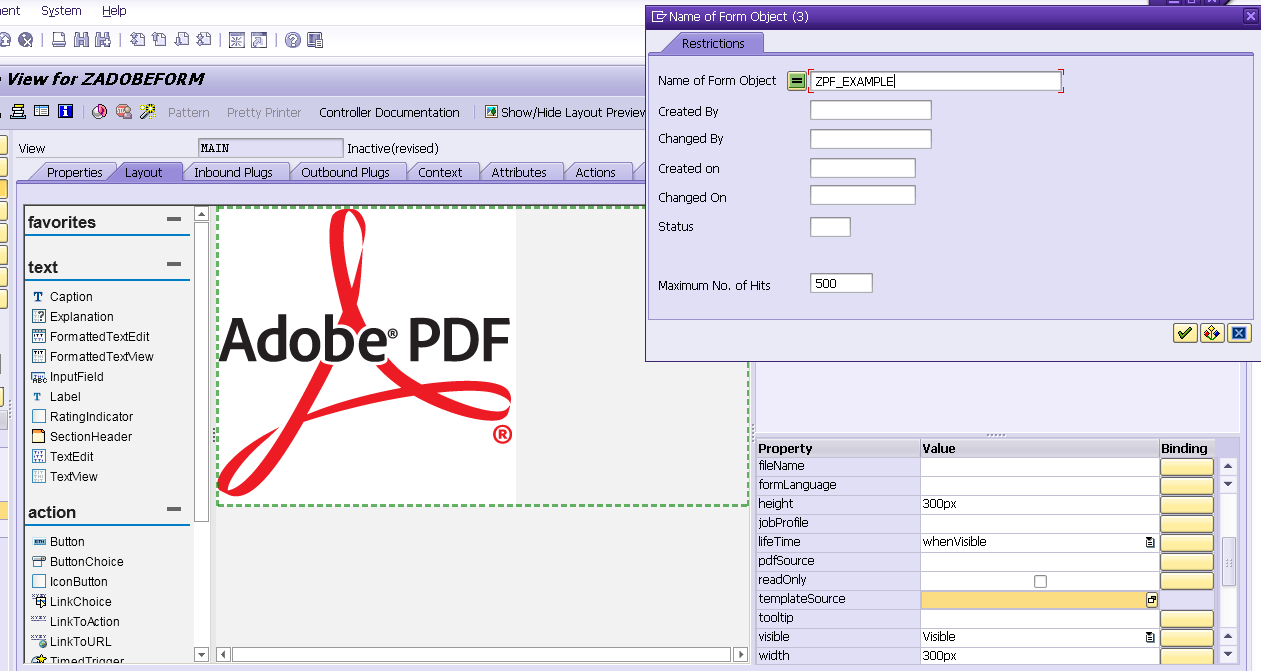Open the System menu

point(61,10)
